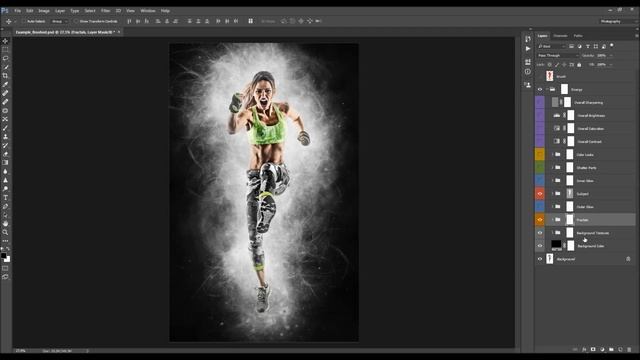Open the Layer menu

[x=60, y=11]
